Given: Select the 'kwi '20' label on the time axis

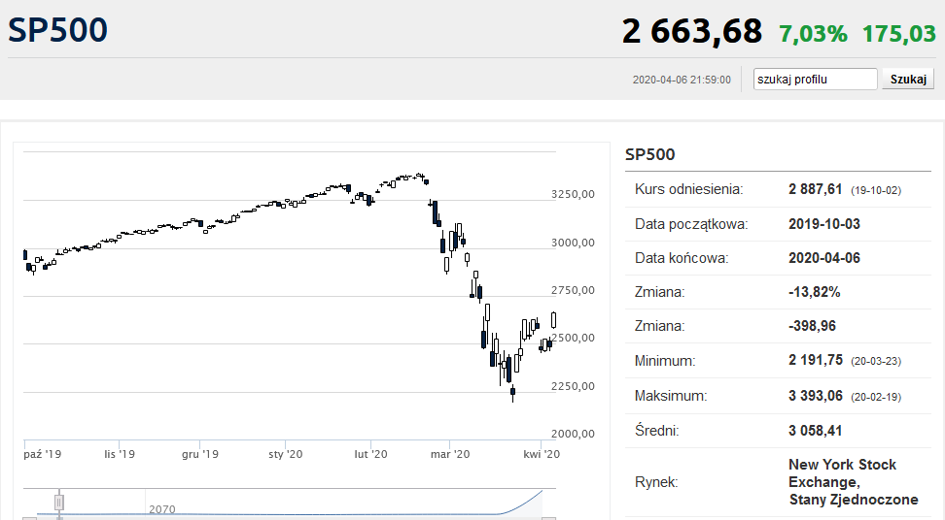Looking at the screenshot, I should 542,454.
